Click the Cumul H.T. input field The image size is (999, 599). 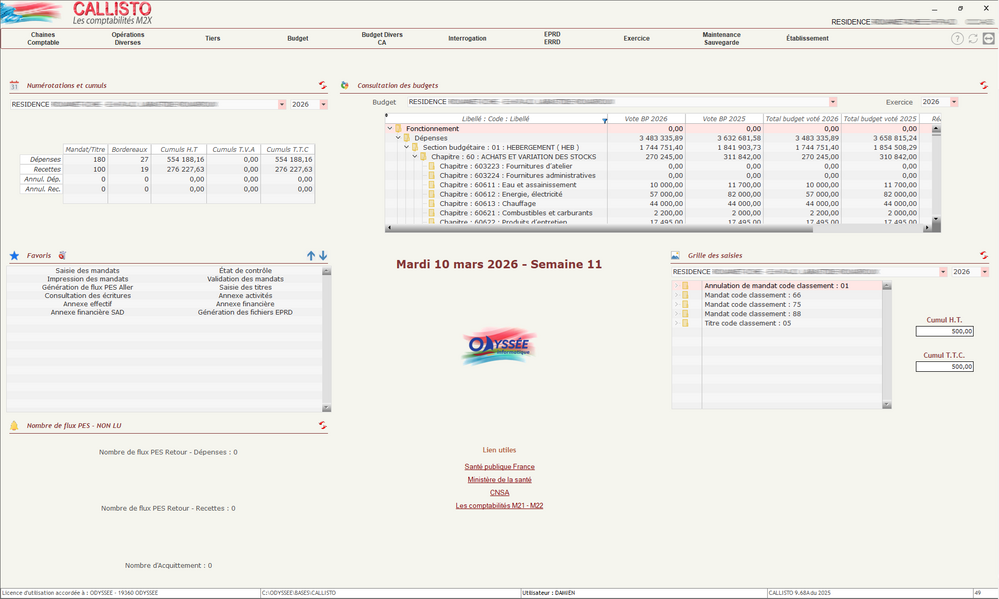click(x=944, y=332)
